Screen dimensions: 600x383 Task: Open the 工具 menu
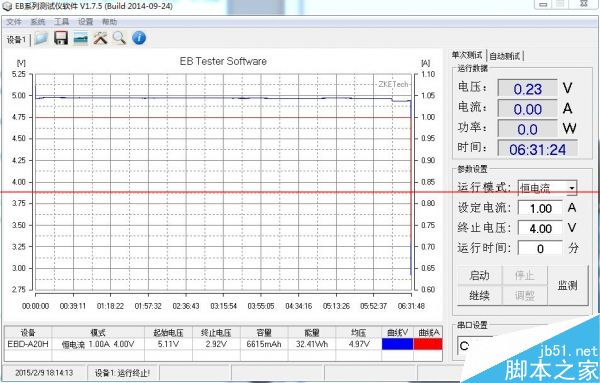pyautogui.click(x=62, y=22)
